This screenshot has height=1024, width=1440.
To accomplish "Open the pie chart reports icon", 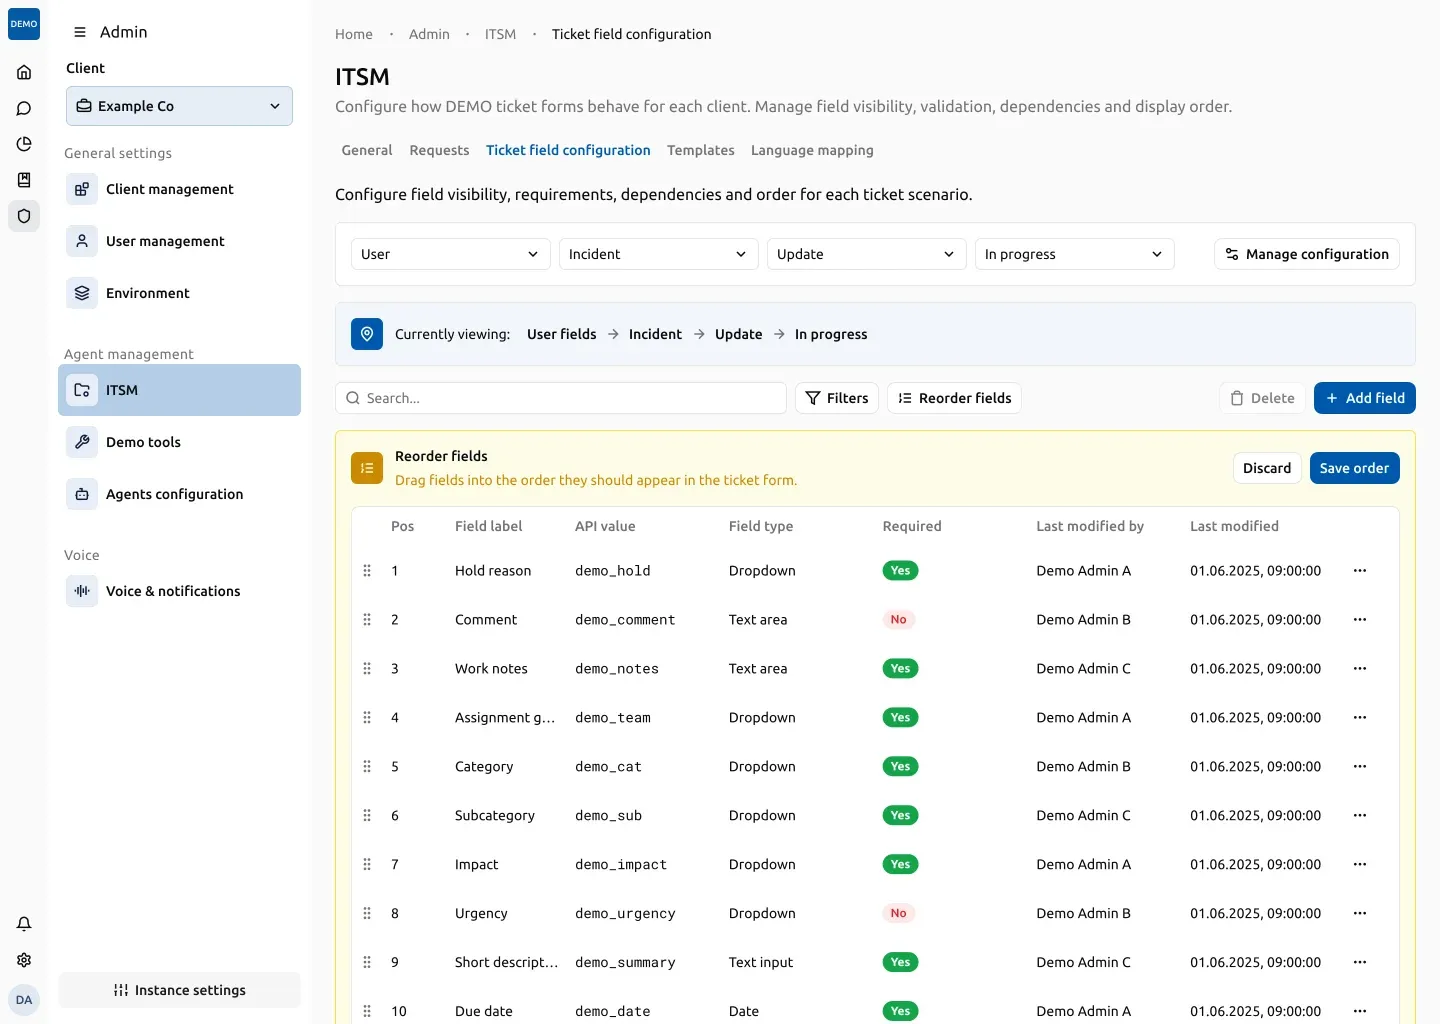I will [x=24, y=144].
